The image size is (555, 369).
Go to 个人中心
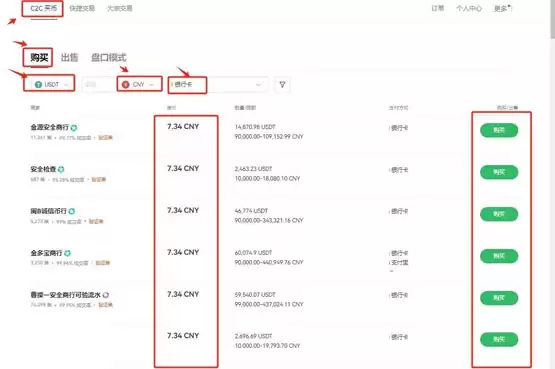pos(469,8)
